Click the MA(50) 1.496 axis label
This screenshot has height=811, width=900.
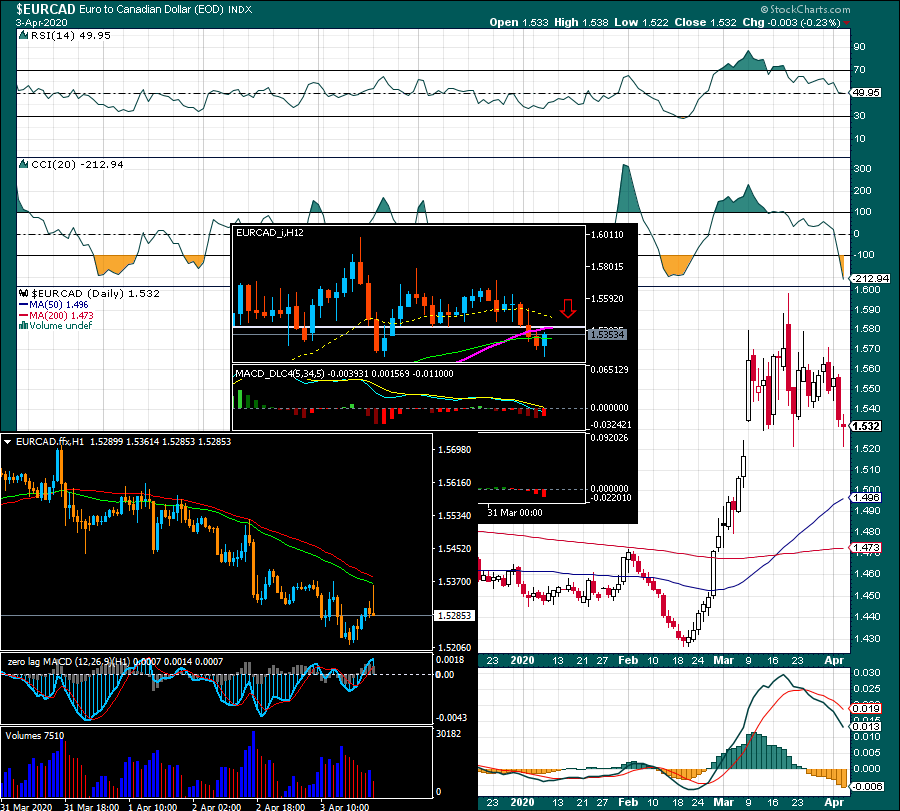tap(866, 498)
